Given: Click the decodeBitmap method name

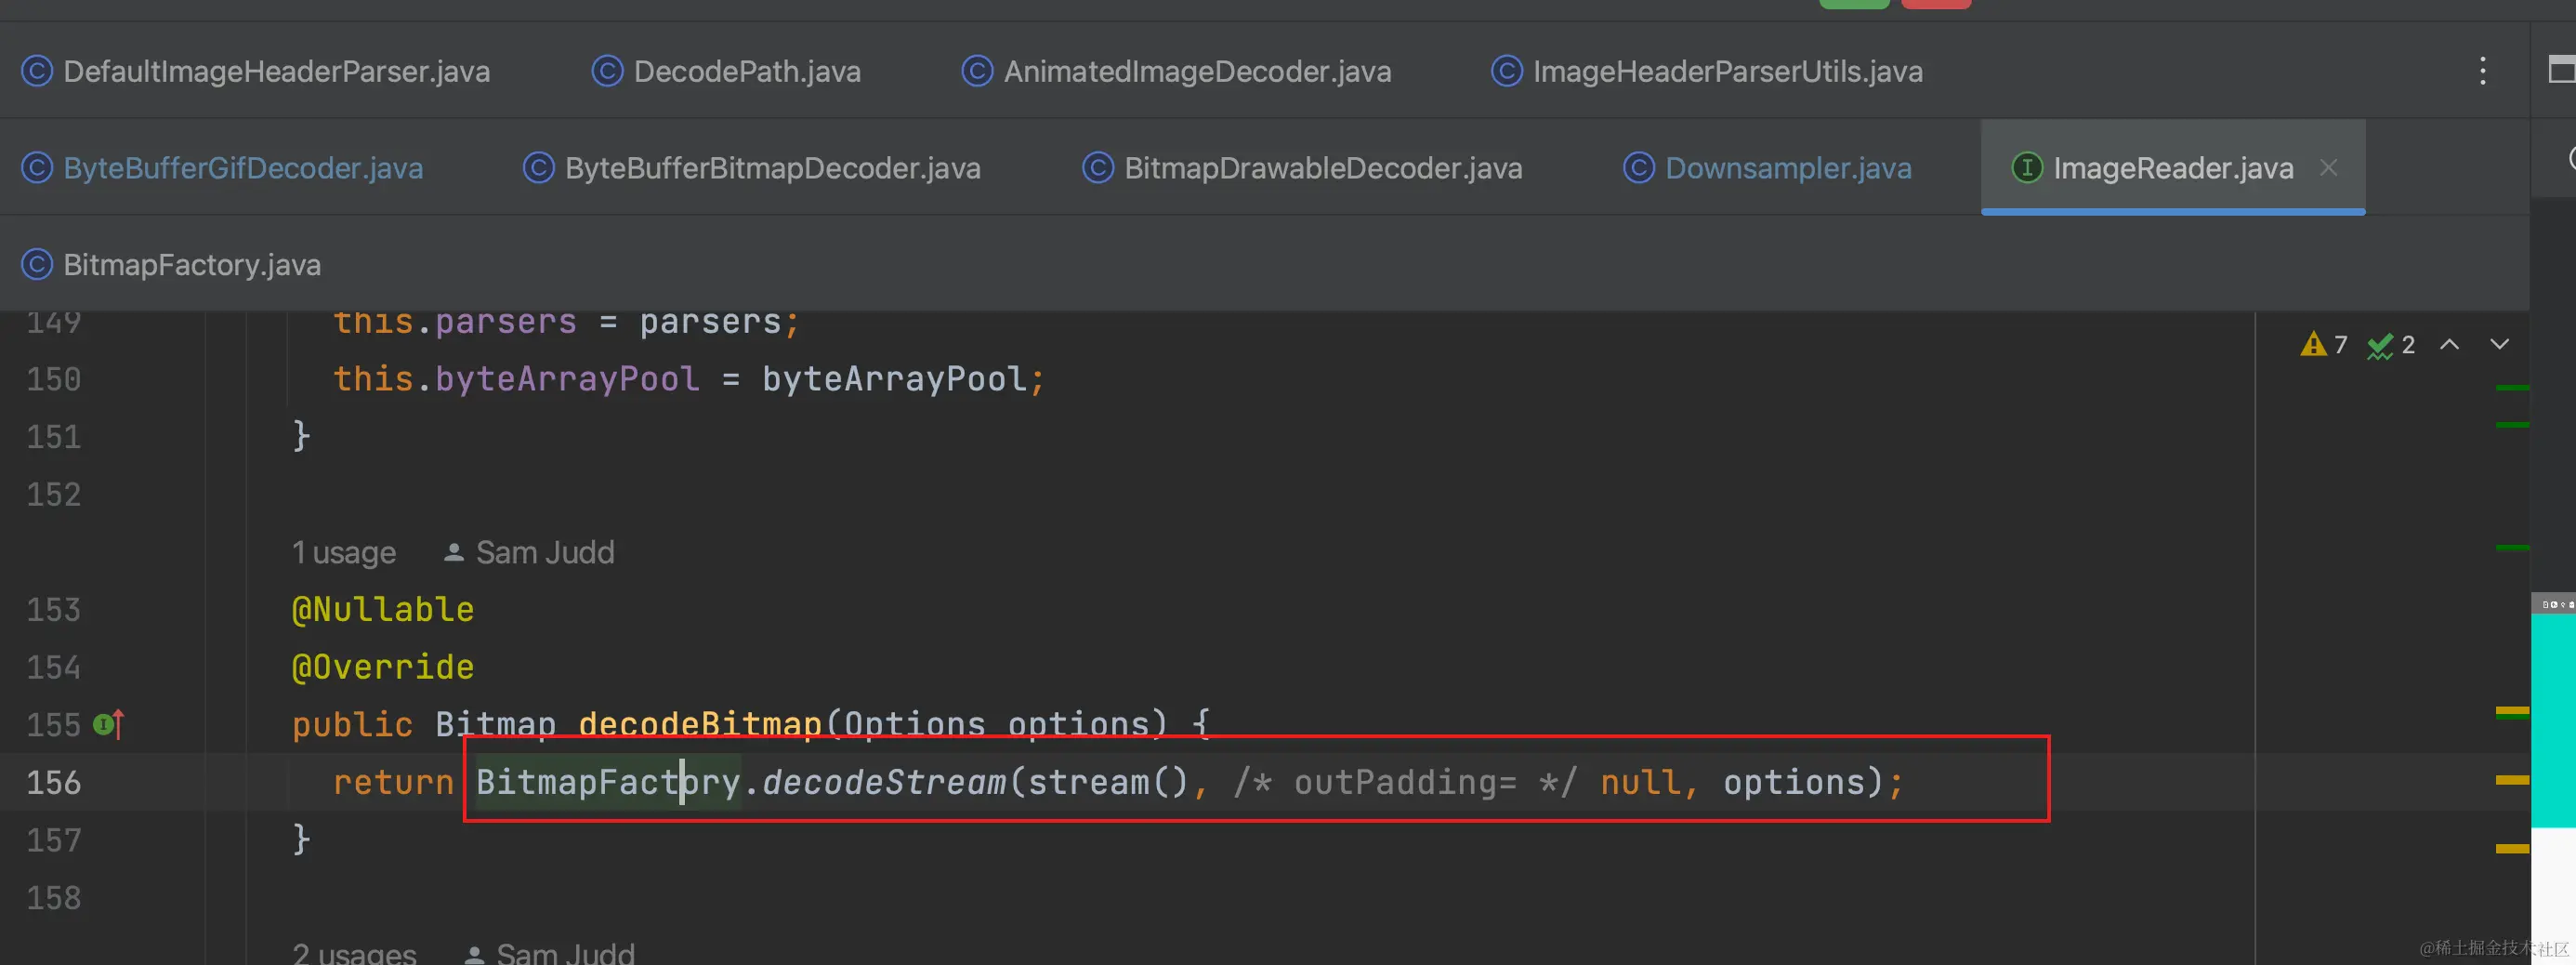Looking at the screenshot, I should [700, 723].
